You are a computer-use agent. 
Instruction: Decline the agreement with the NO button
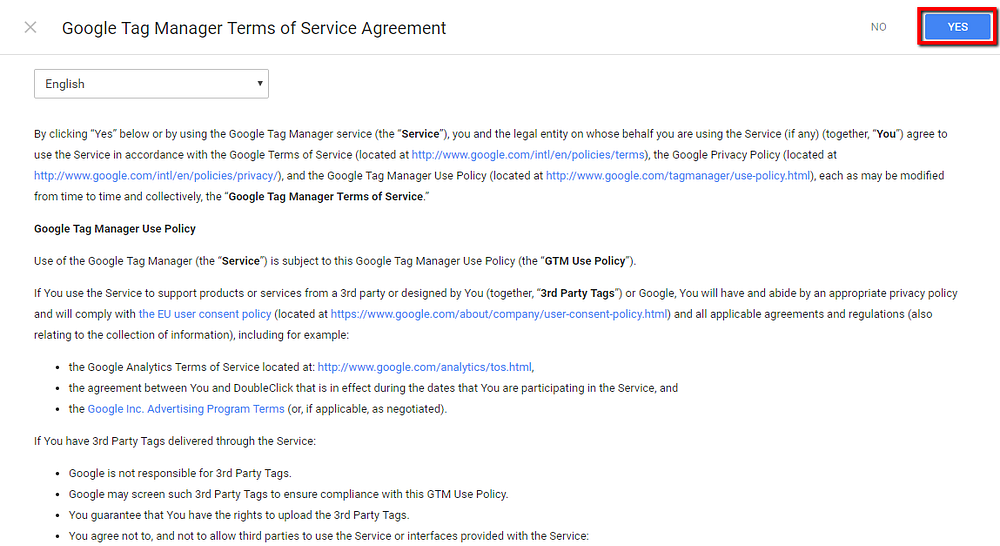coord(878,27)
